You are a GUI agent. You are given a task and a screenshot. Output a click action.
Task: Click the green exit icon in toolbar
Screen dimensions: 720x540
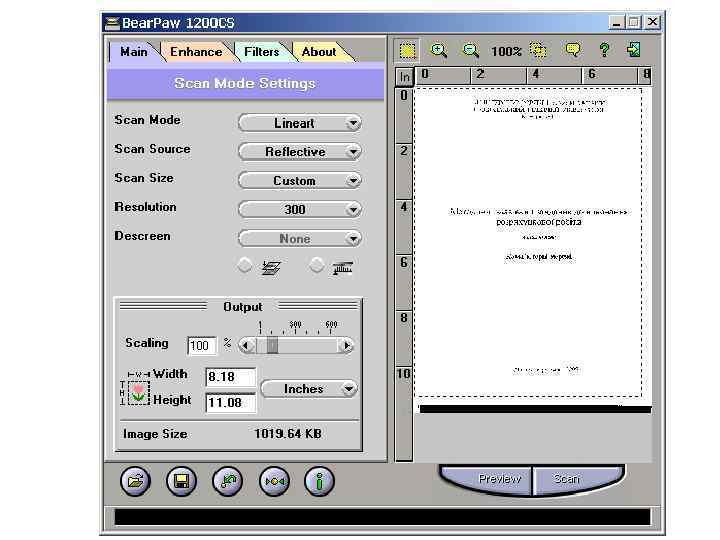click(634, 50)
